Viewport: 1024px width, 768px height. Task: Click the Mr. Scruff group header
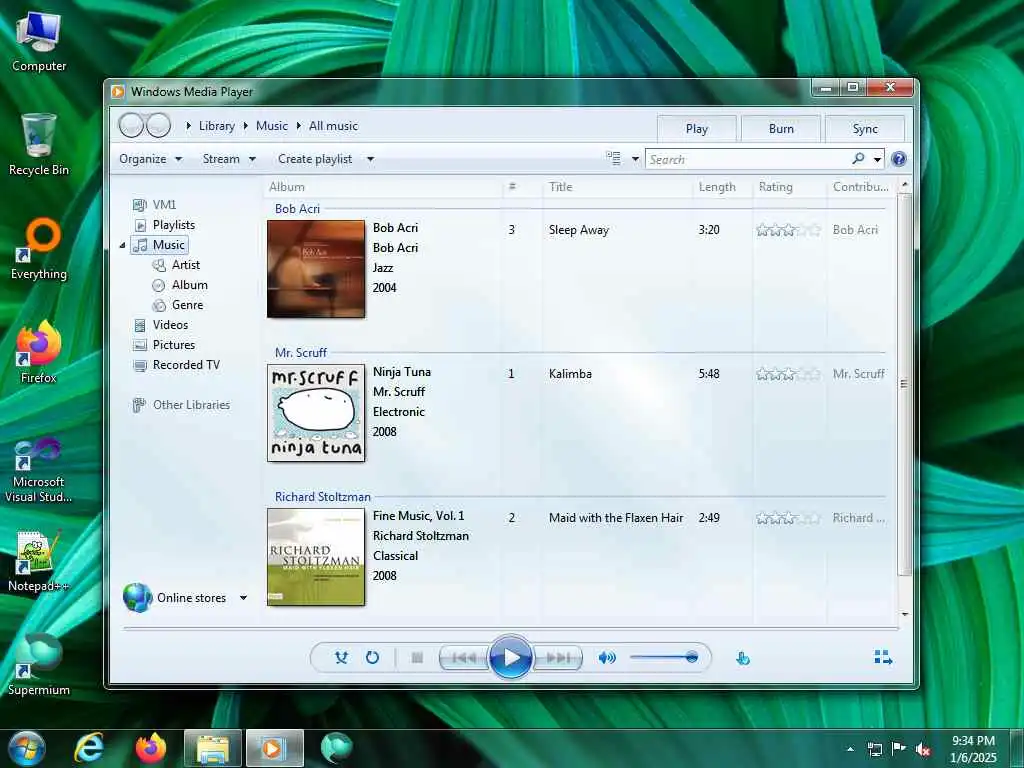click(x=300, y=353)
